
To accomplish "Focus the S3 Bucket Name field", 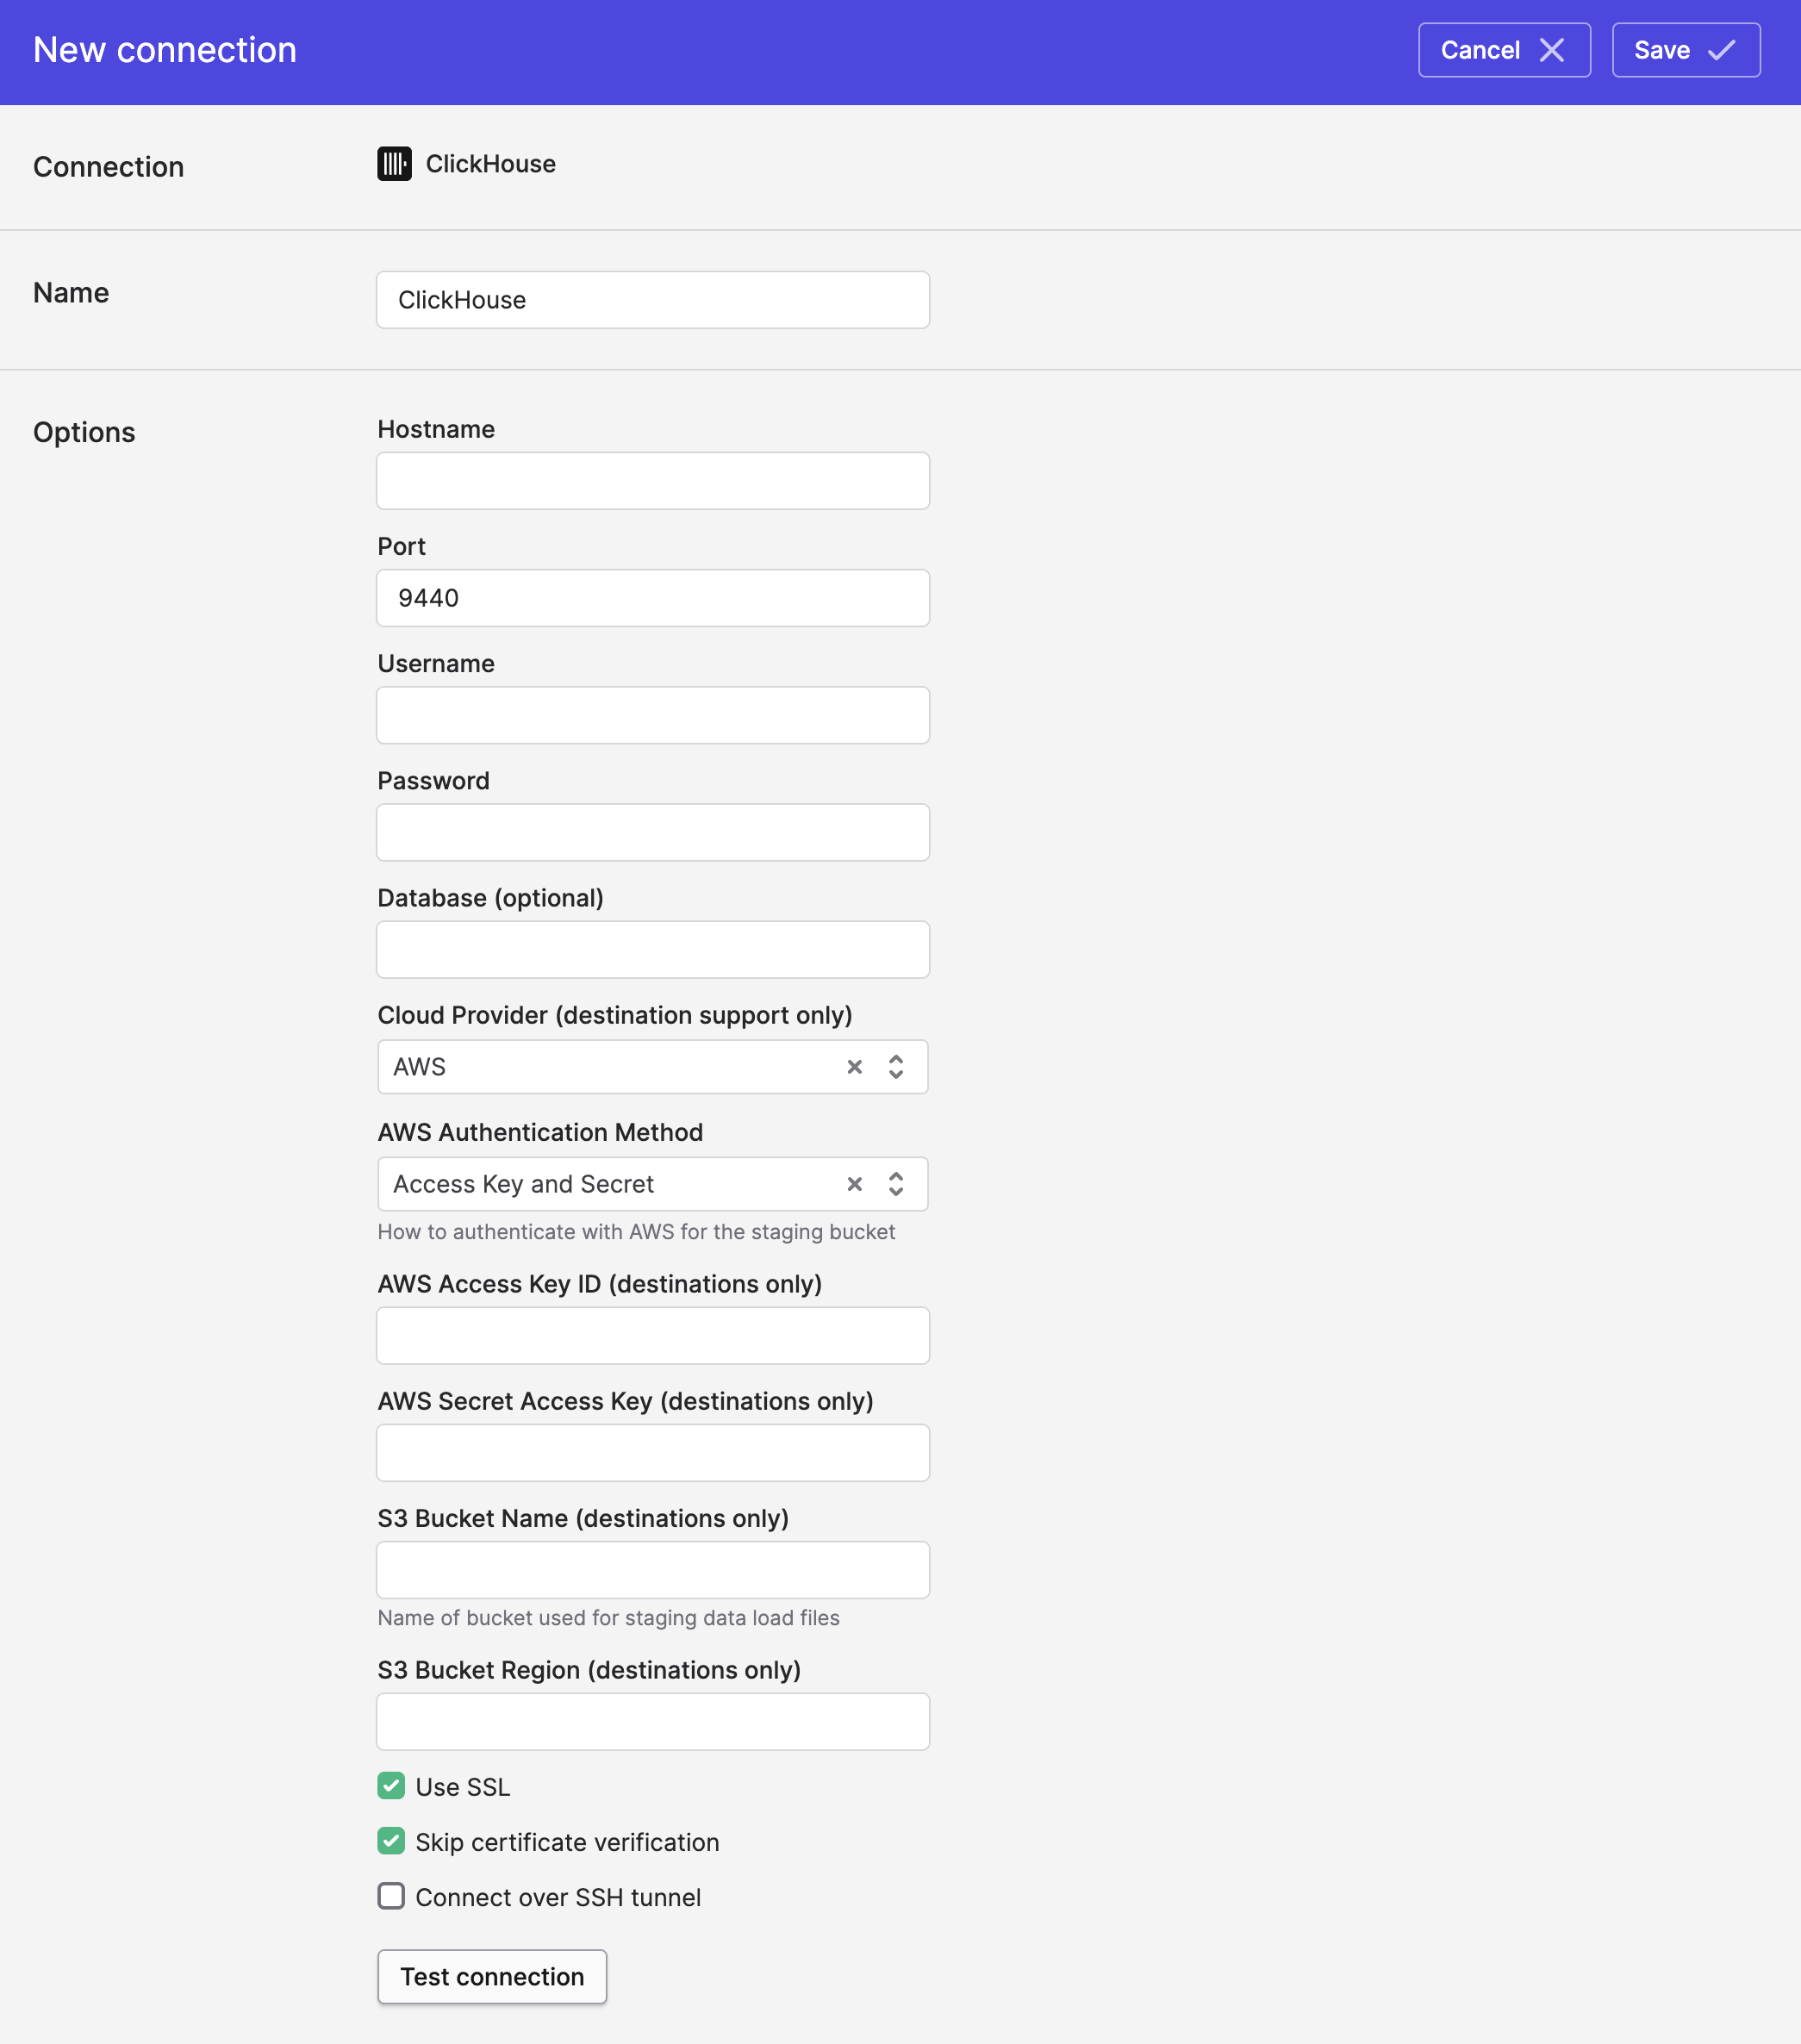I will pos(652,1570).
